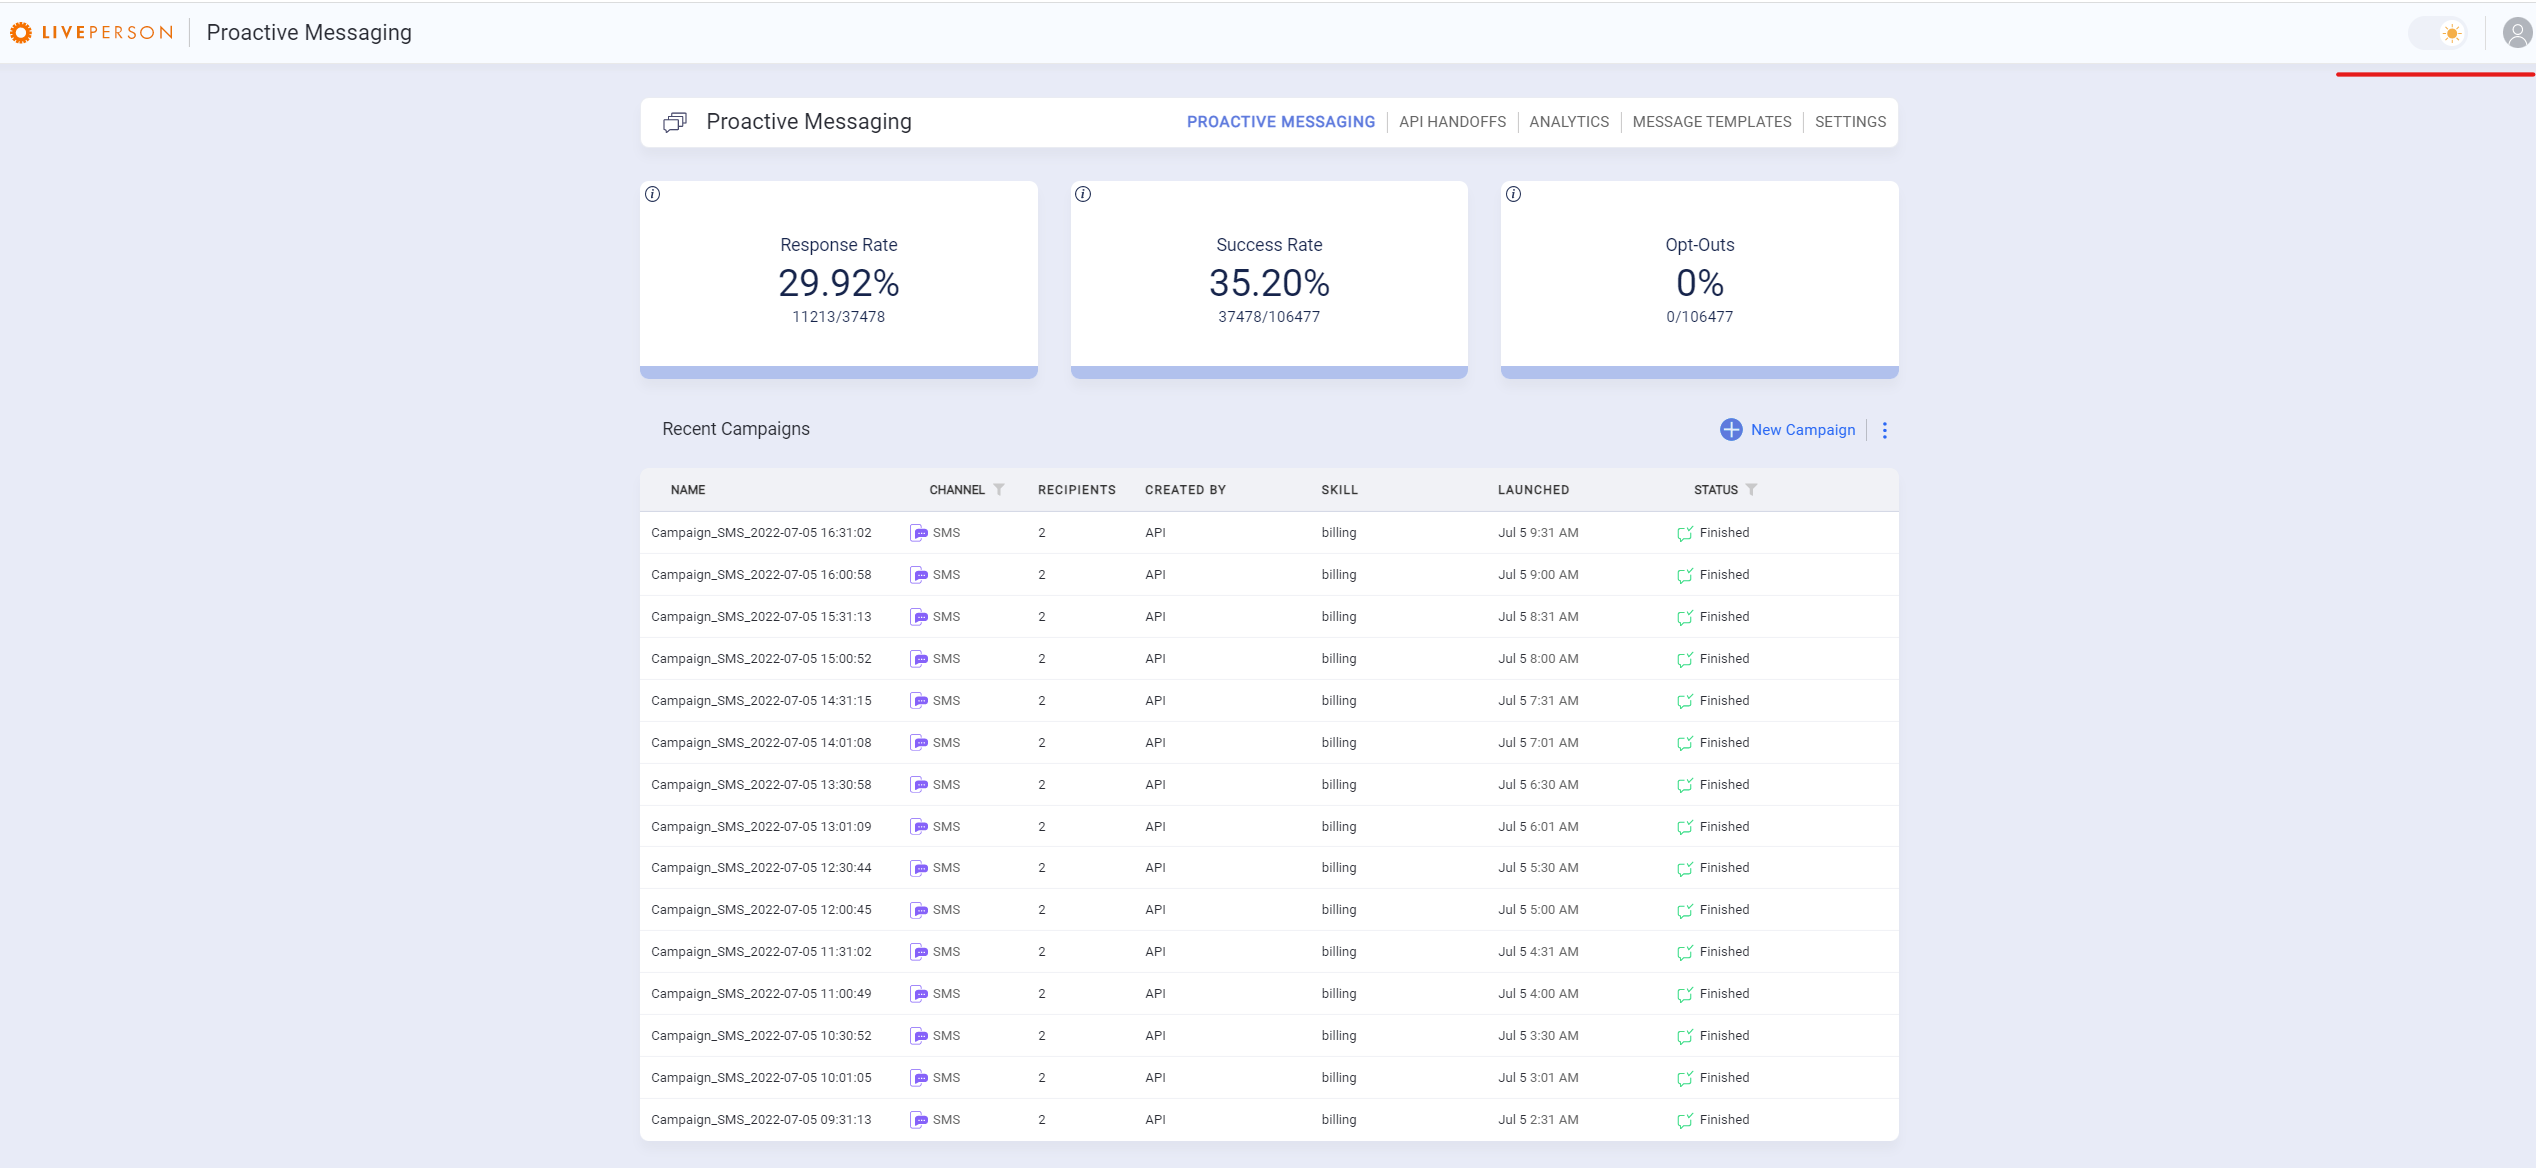2536x1168 pixels.
Task: Click Finished status icon for Jul 5 6:01 AM
Action: click(1685, 827)
